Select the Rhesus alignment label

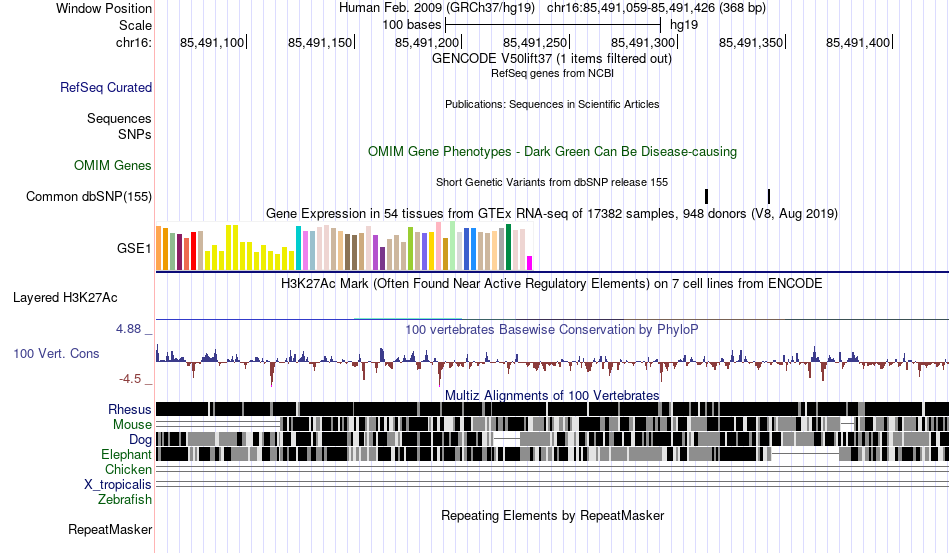tap(130, 409)
